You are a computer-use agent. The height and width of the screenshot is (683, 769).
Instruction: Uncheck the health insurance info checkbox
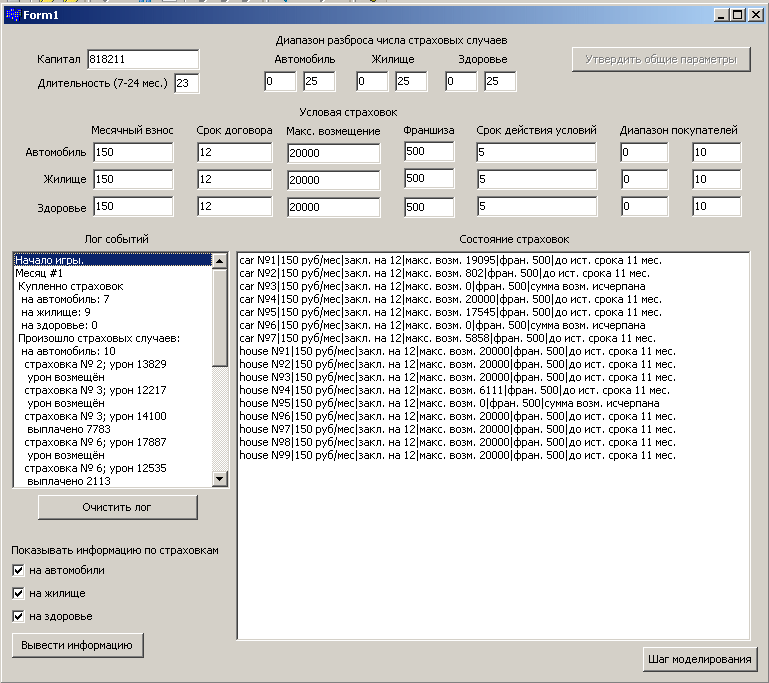pyautogui.click(x=18, y=616)
